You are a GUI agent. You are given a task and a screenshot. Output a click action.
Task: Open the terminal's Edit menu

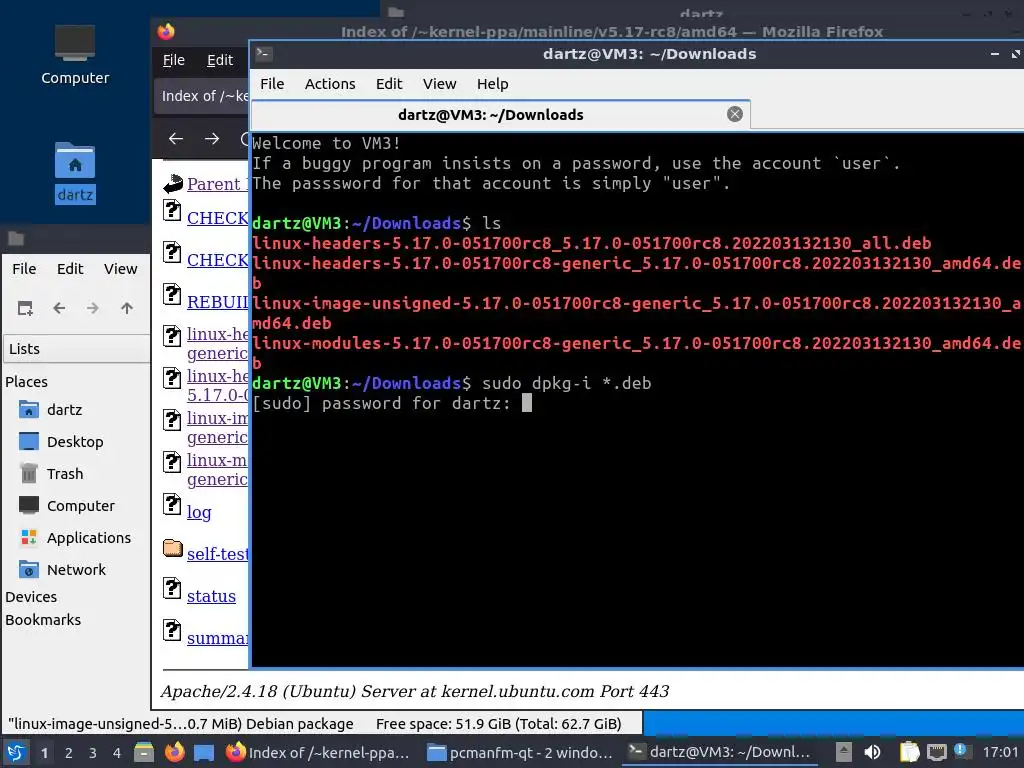point(389,84)
